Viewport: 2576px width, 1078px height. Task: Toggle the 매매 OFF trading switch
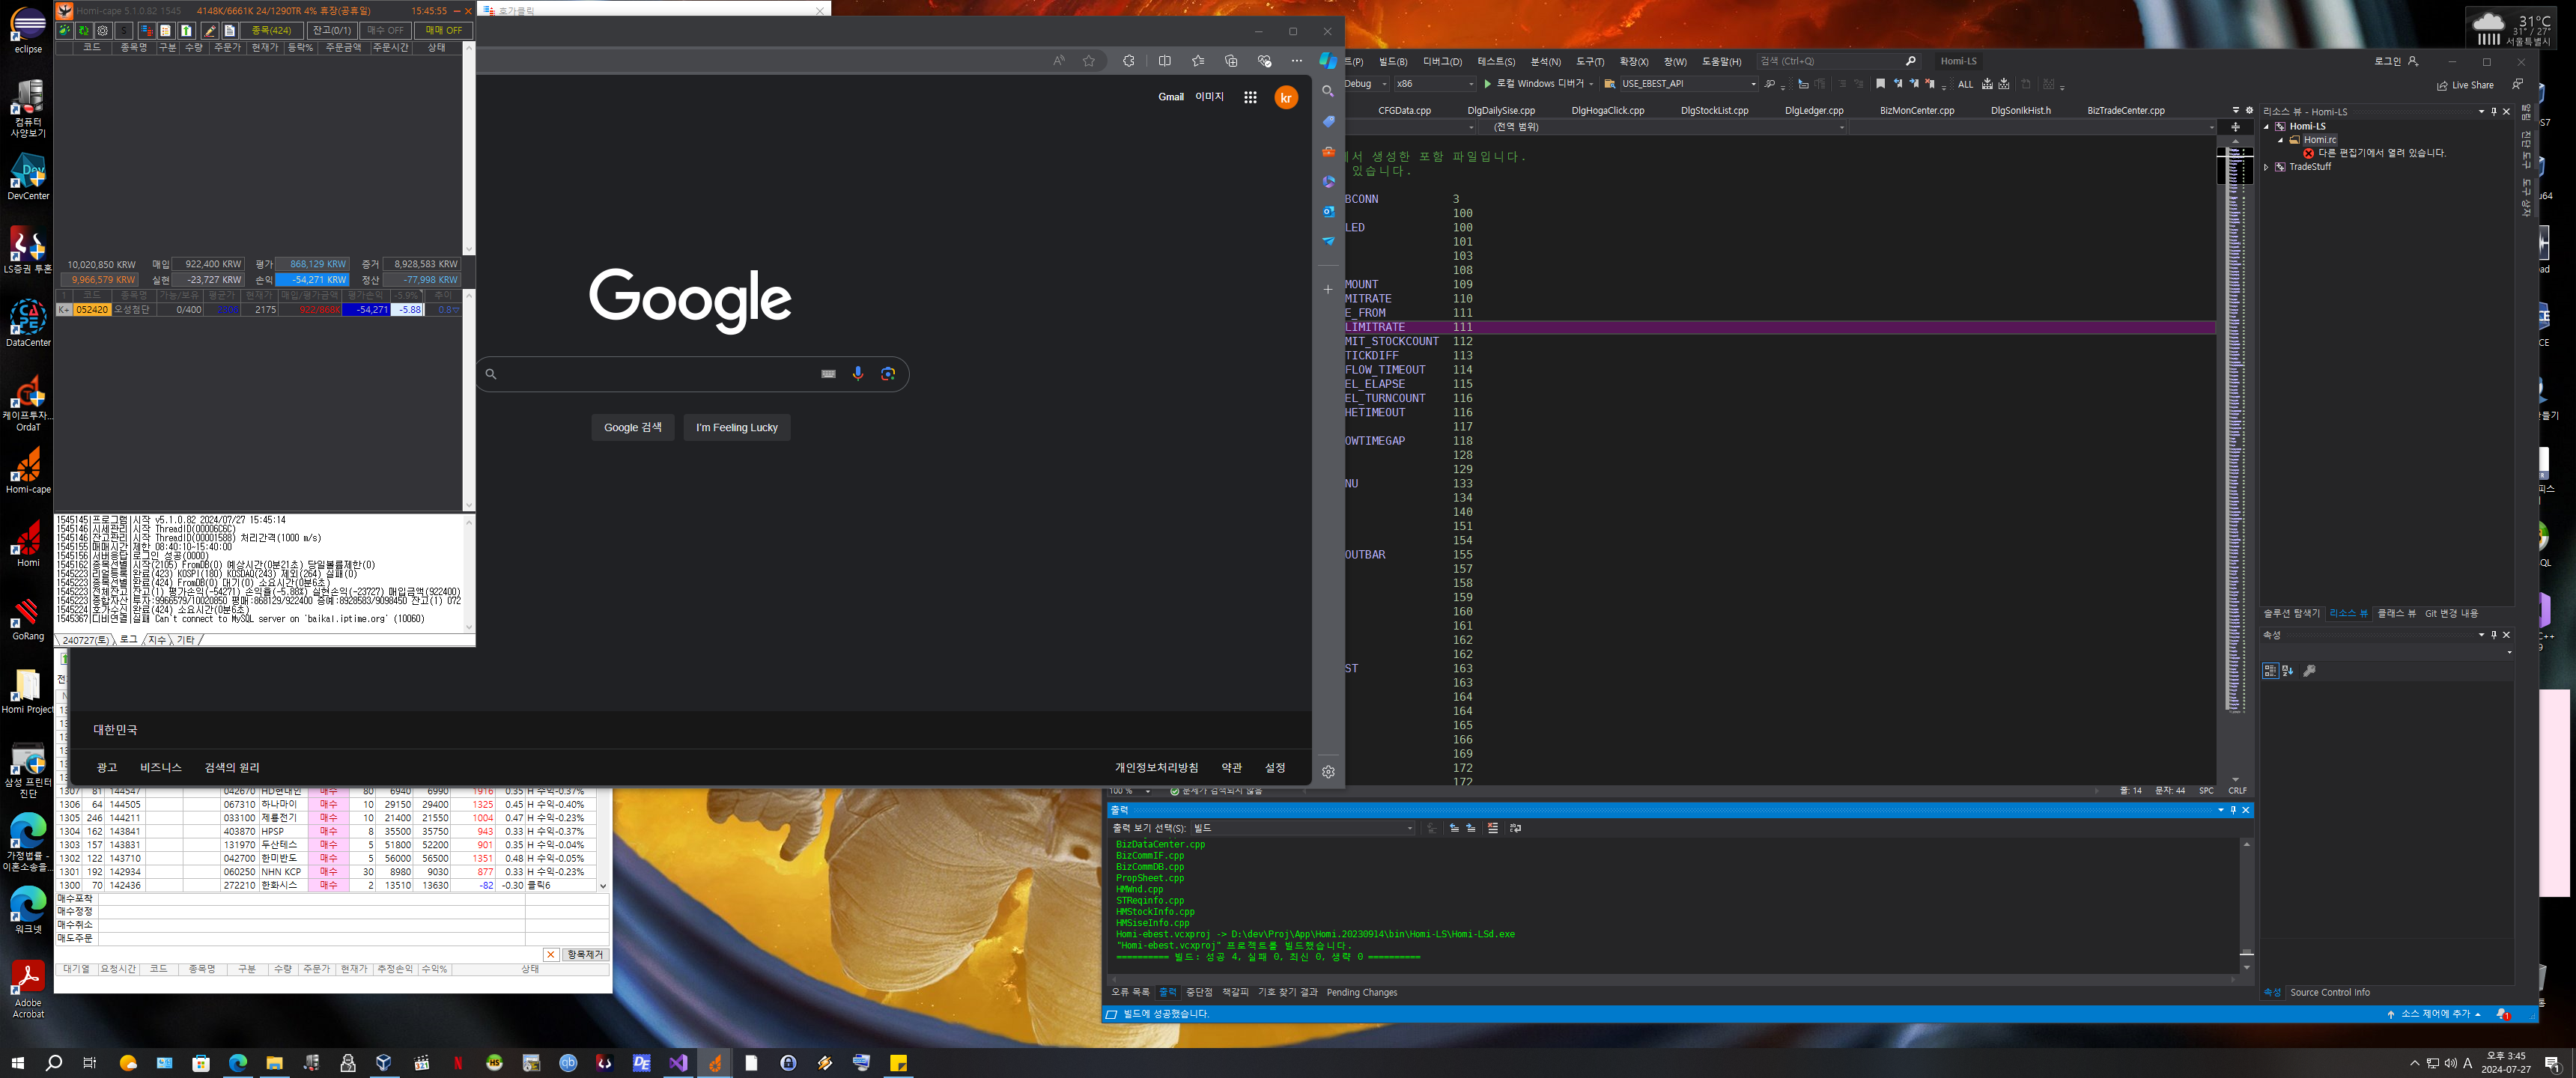[x=443, y=31]
